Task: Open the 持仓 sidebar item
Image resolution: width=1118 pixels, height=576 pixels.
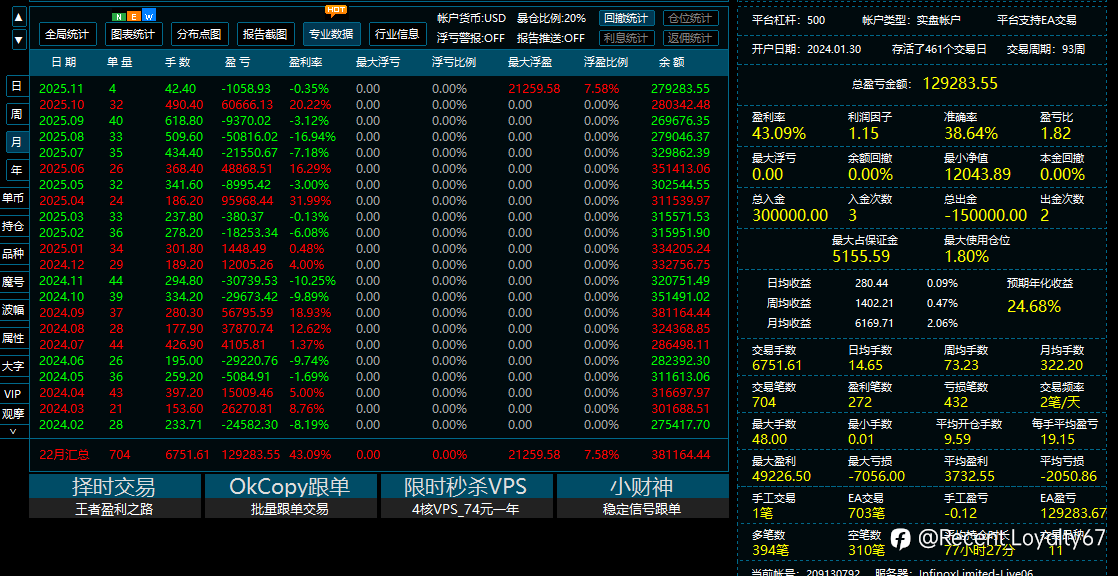Action: (13, 226)
